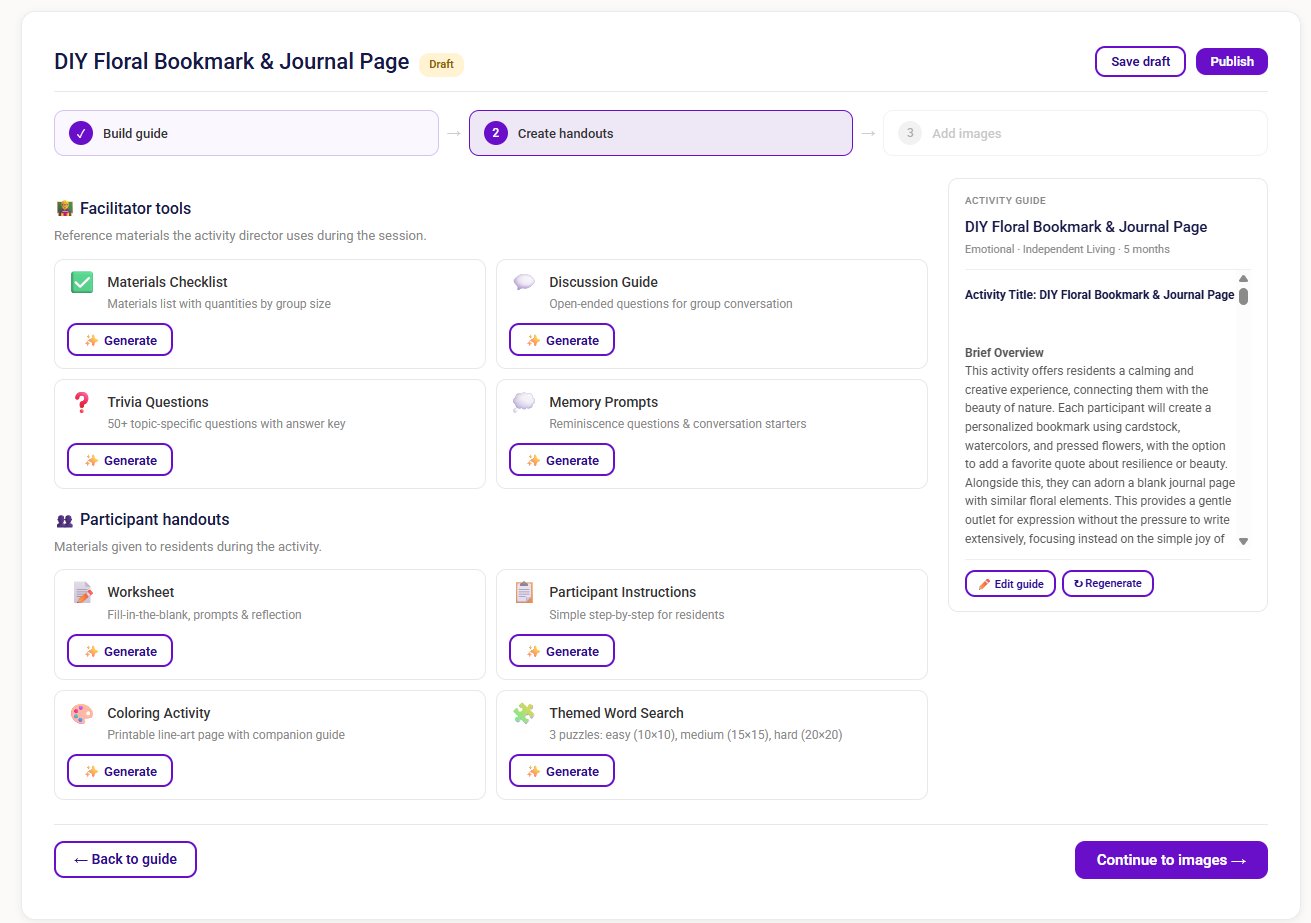Save the current draft
The width and height of the screenshot is (1311, 923).
click(x=1139, y=61)
